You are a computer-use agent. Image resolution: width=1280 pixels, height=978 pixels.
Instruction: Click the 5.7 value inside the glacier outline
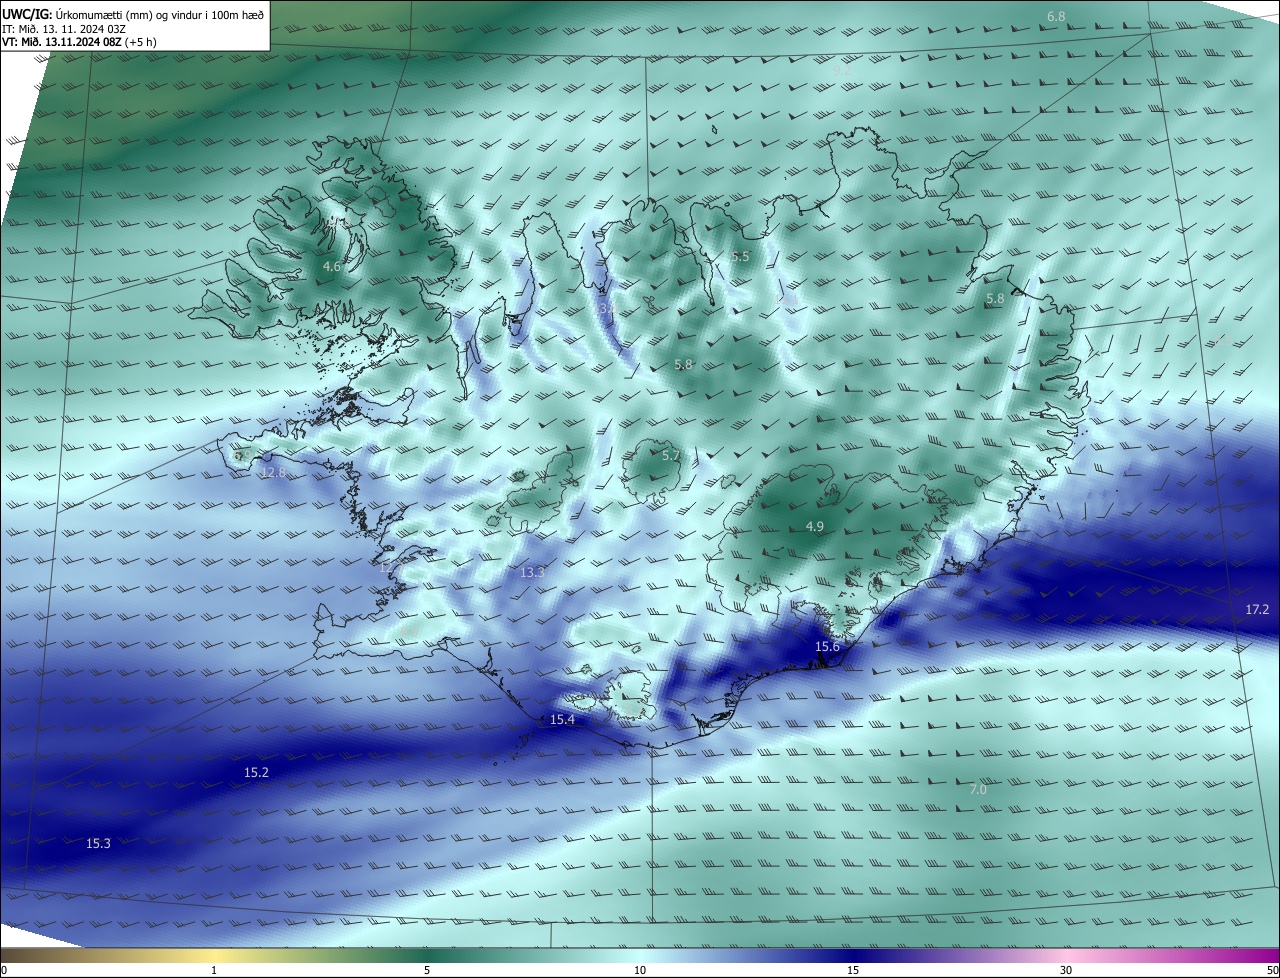[x=671, y=455]
